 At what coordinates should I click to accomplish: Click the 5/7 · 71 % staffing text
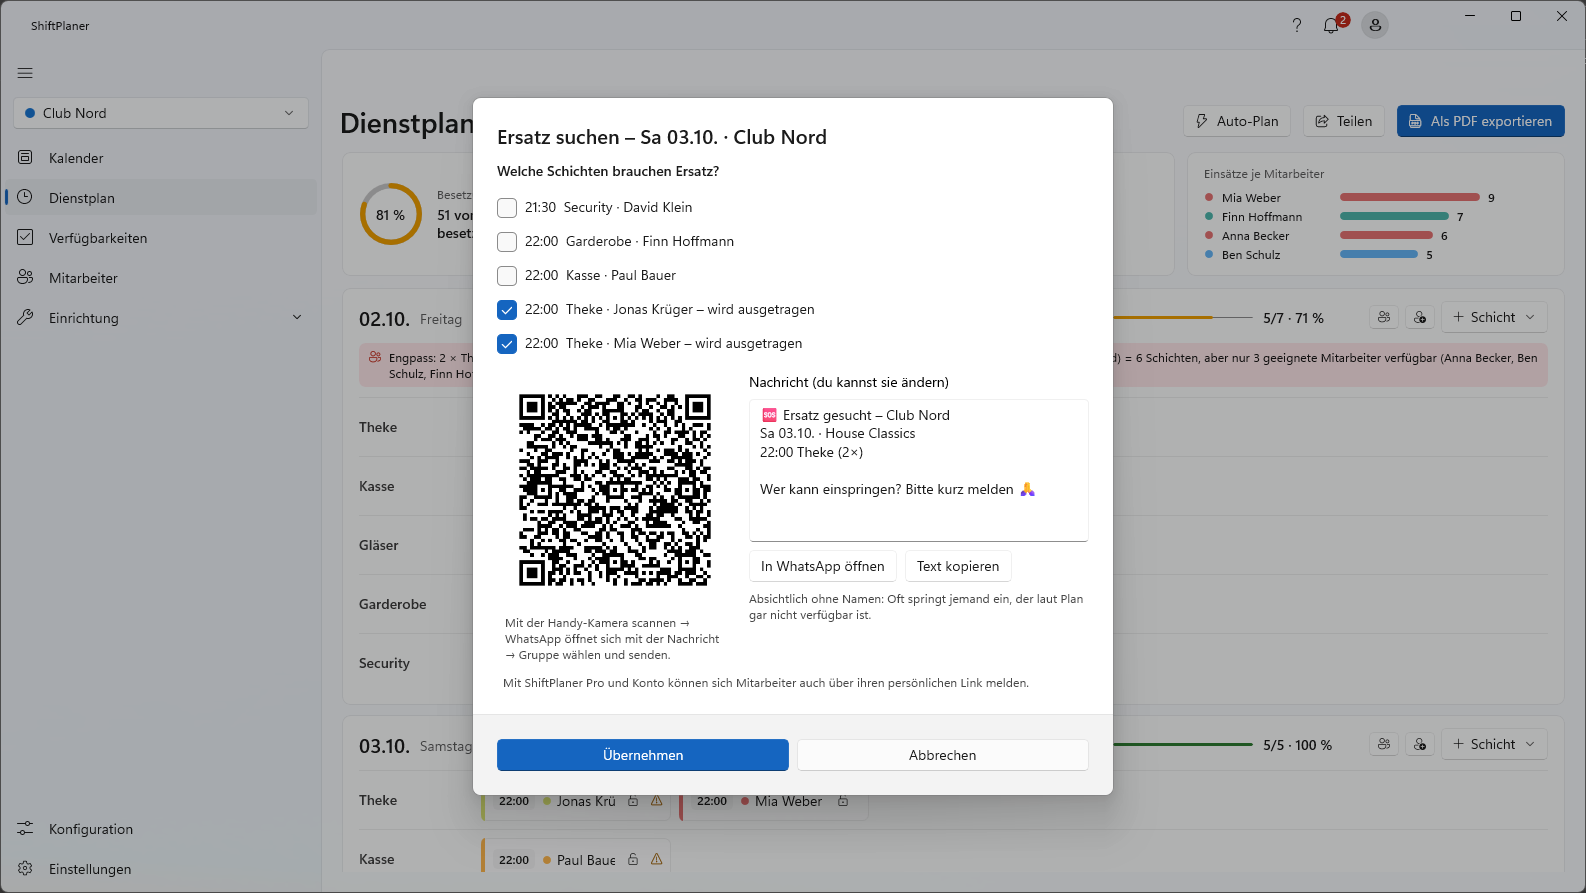click(x=1293, y=318)
